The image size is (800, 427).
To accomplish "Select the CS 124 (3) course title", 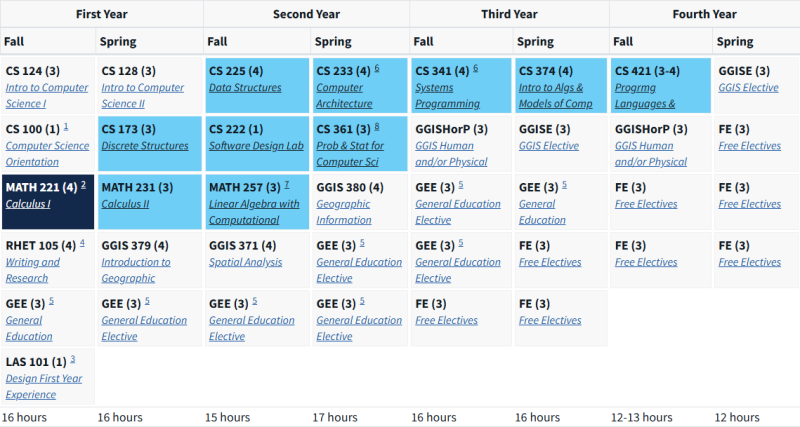I will coord(33,71).
